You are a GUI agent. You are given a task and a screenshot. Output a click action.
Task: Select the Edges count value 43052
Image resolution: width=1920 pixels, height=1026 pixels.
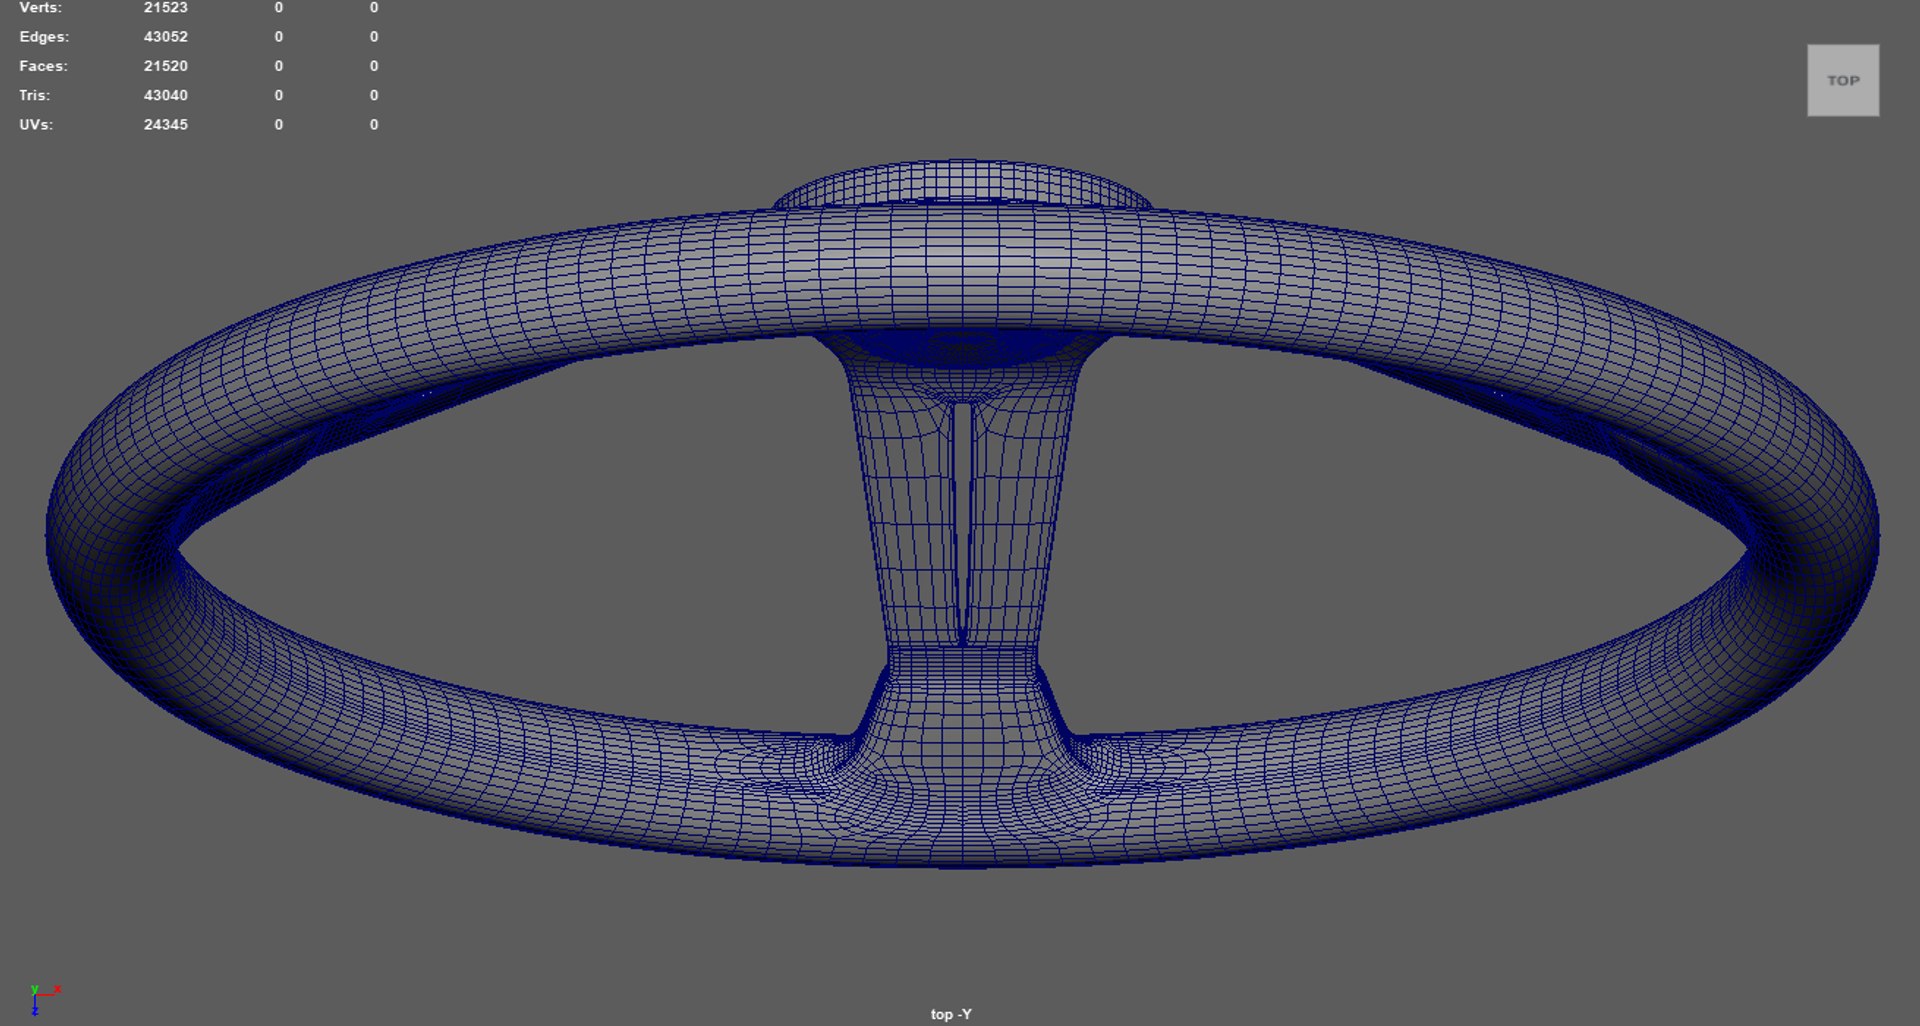coord(165,36)
